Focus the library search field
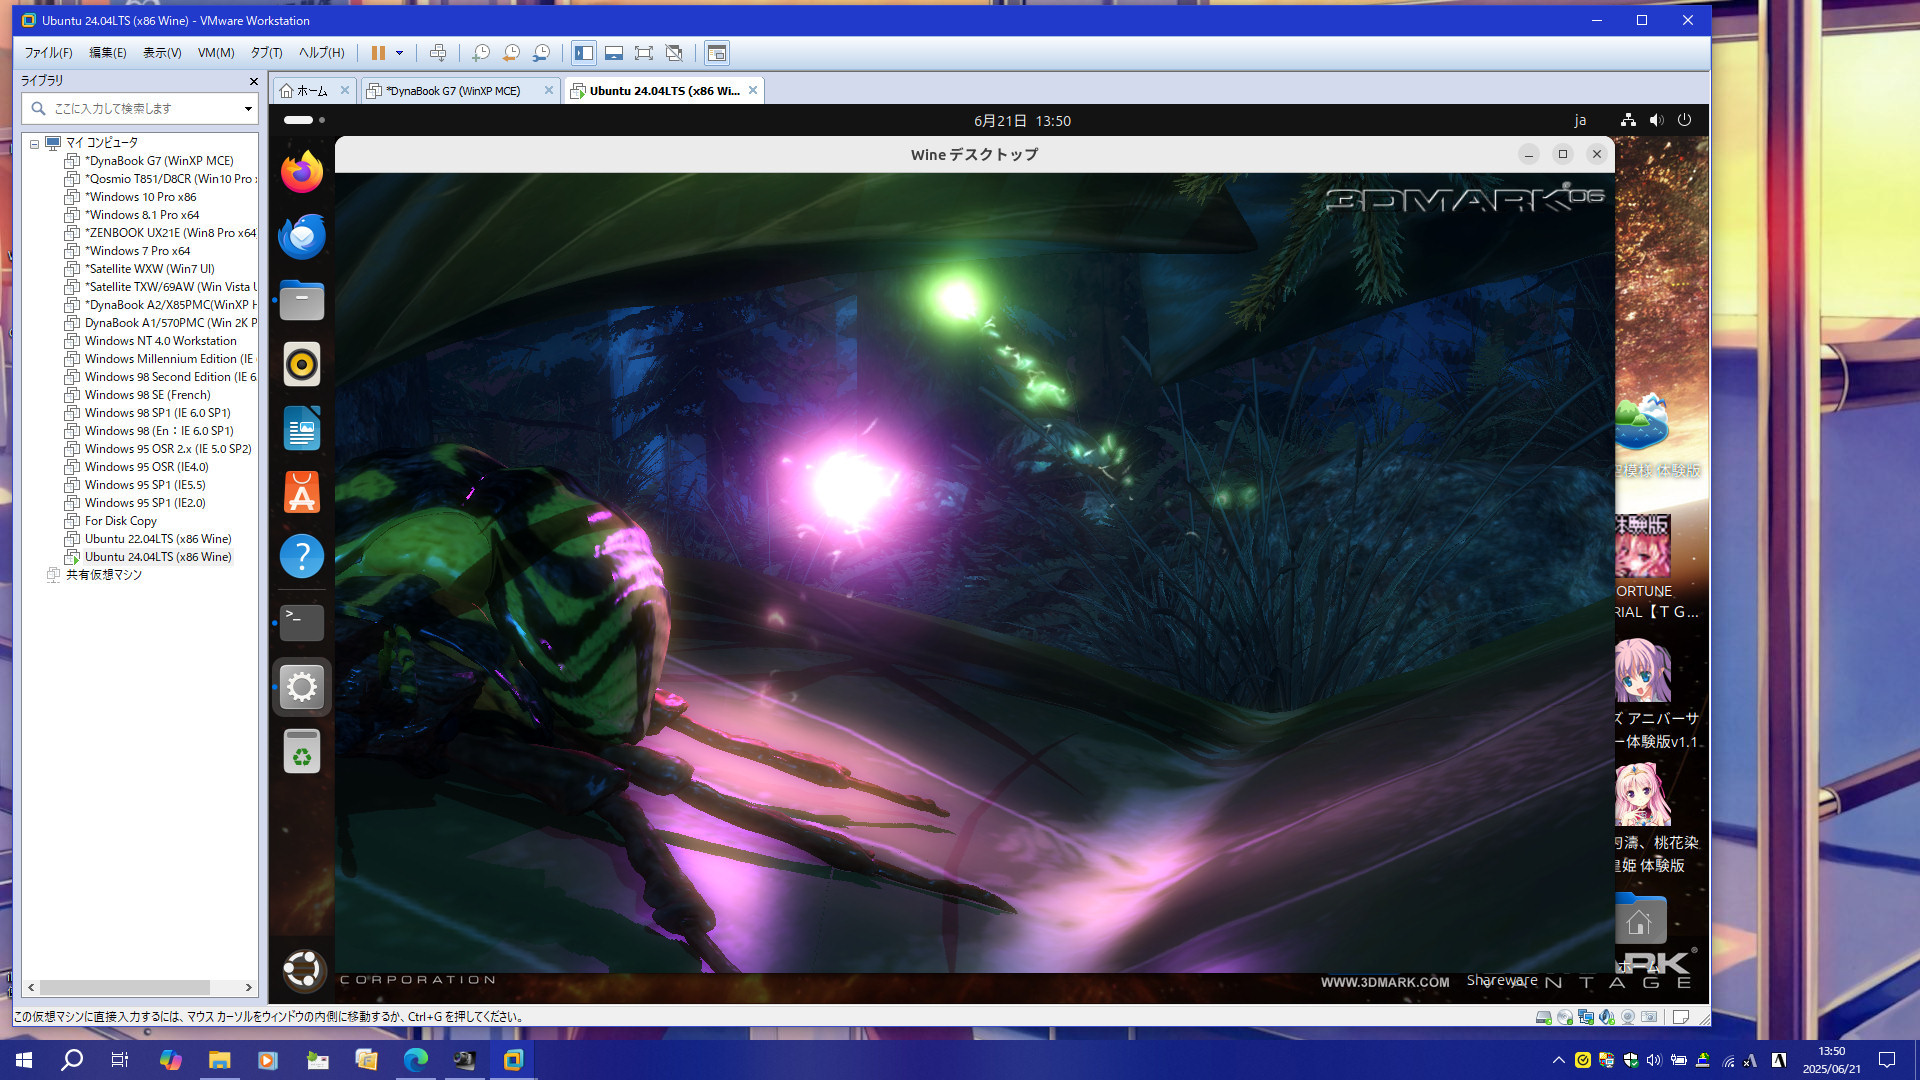The height and width of the screenshot is (1080, 1920). click(140, 108)
